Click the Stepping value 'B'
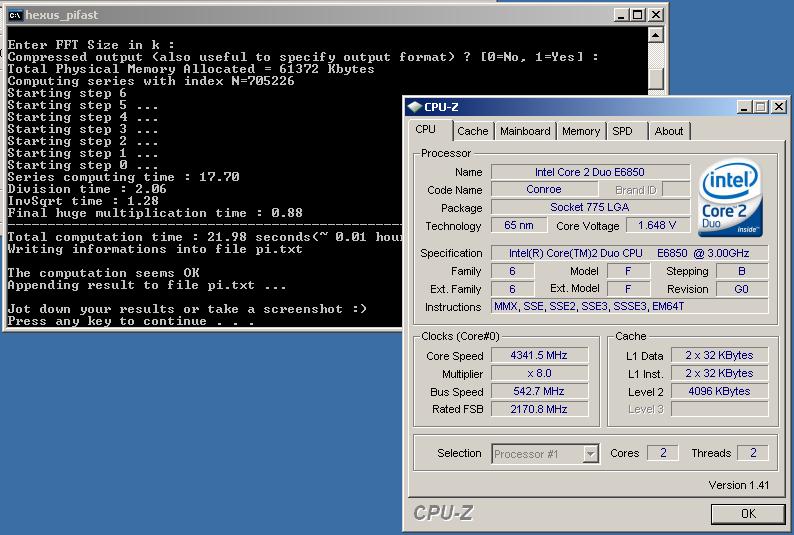The image size is (794, 535). coord(742,271)
